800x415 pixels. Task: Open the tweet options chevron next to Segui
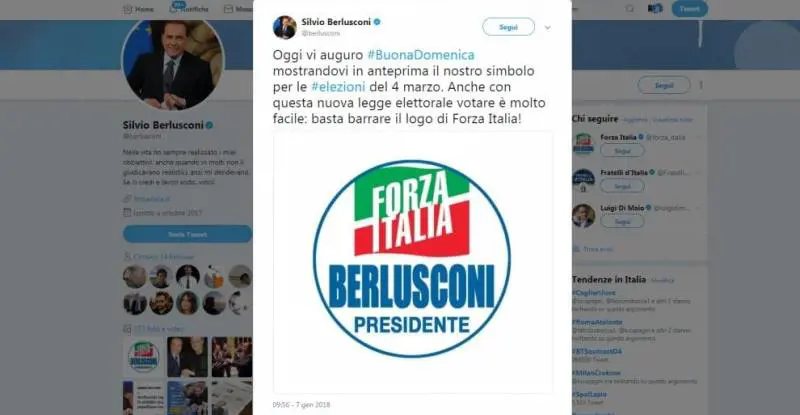pos(547,28)
